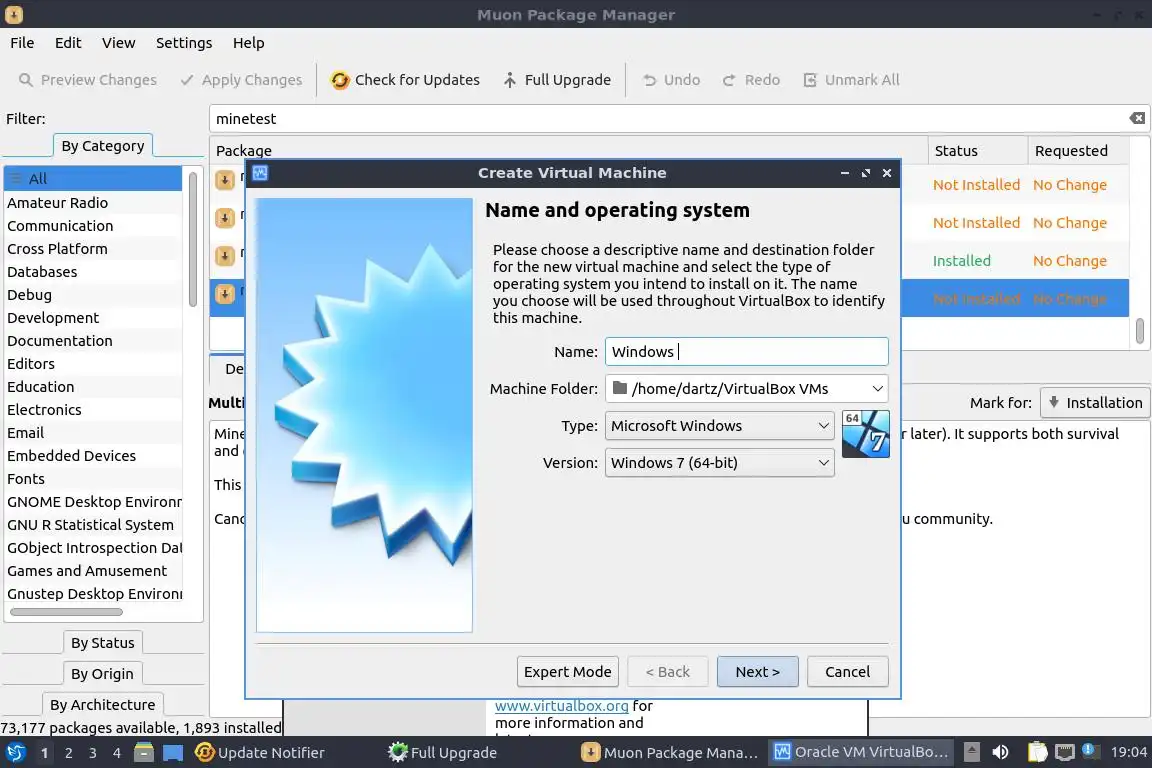Click the minetest filter search field
Image resolution: width=1152 pixels, height=768 pixels.
(x=680, y=118)
